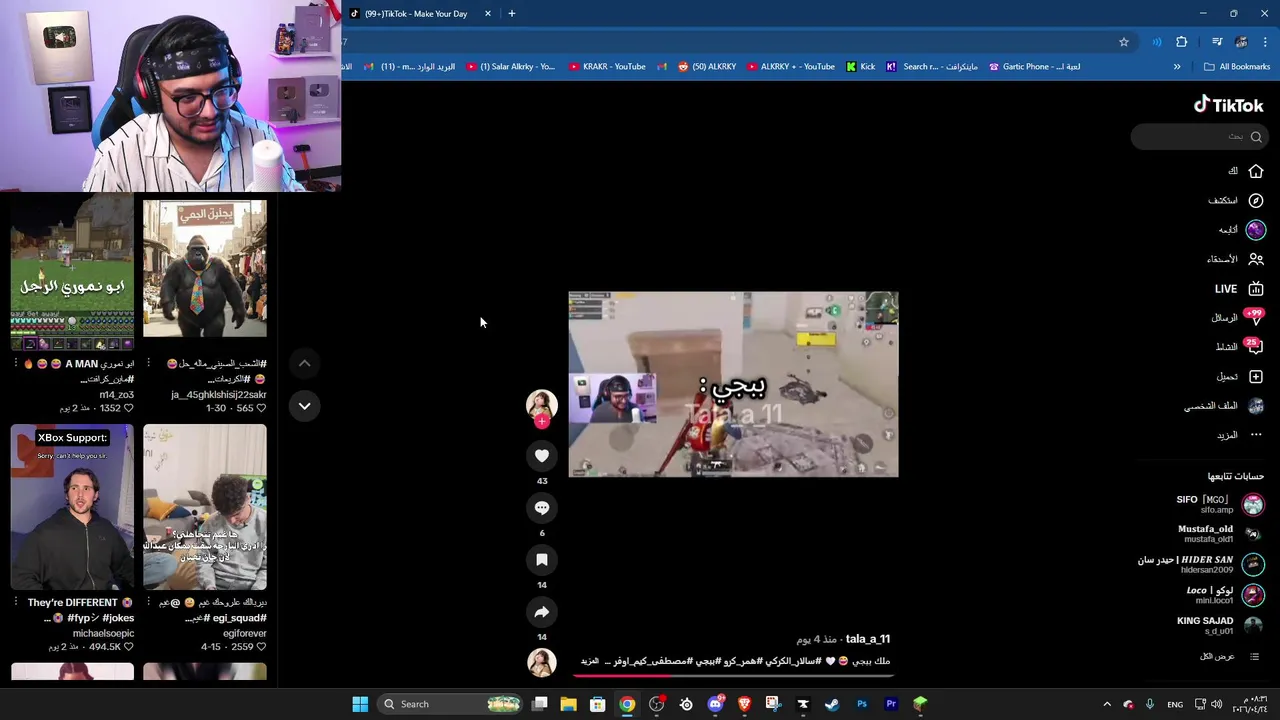
Task: Like michaelsoepic video with 494.5K heart
Action: click(x=128, y=647)
